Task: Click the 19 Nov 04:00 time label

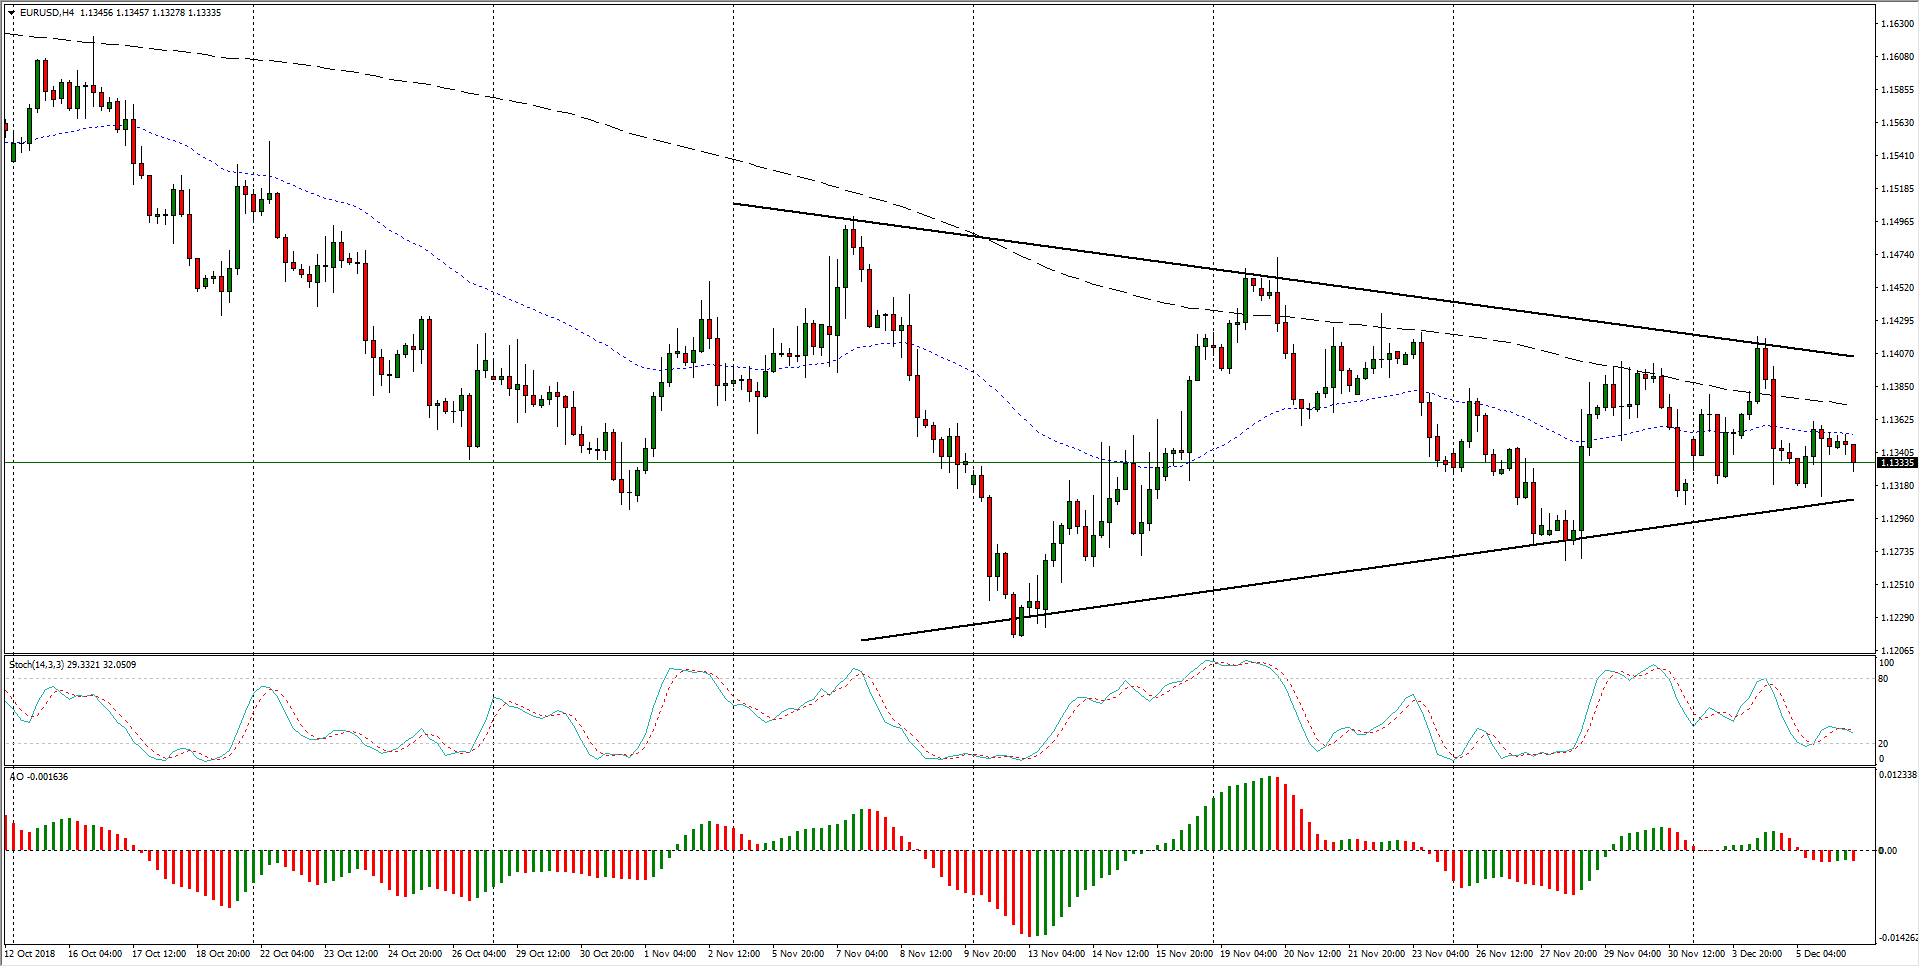Action: (1248, 954)
